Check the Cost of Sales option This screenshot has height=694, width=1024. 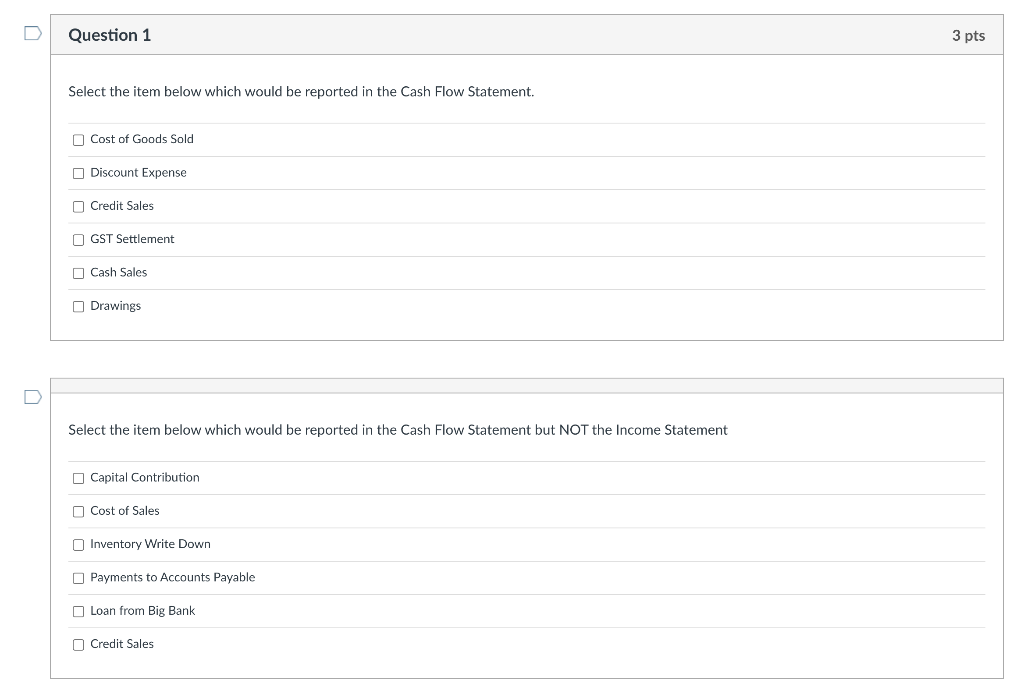pos(78,511)
